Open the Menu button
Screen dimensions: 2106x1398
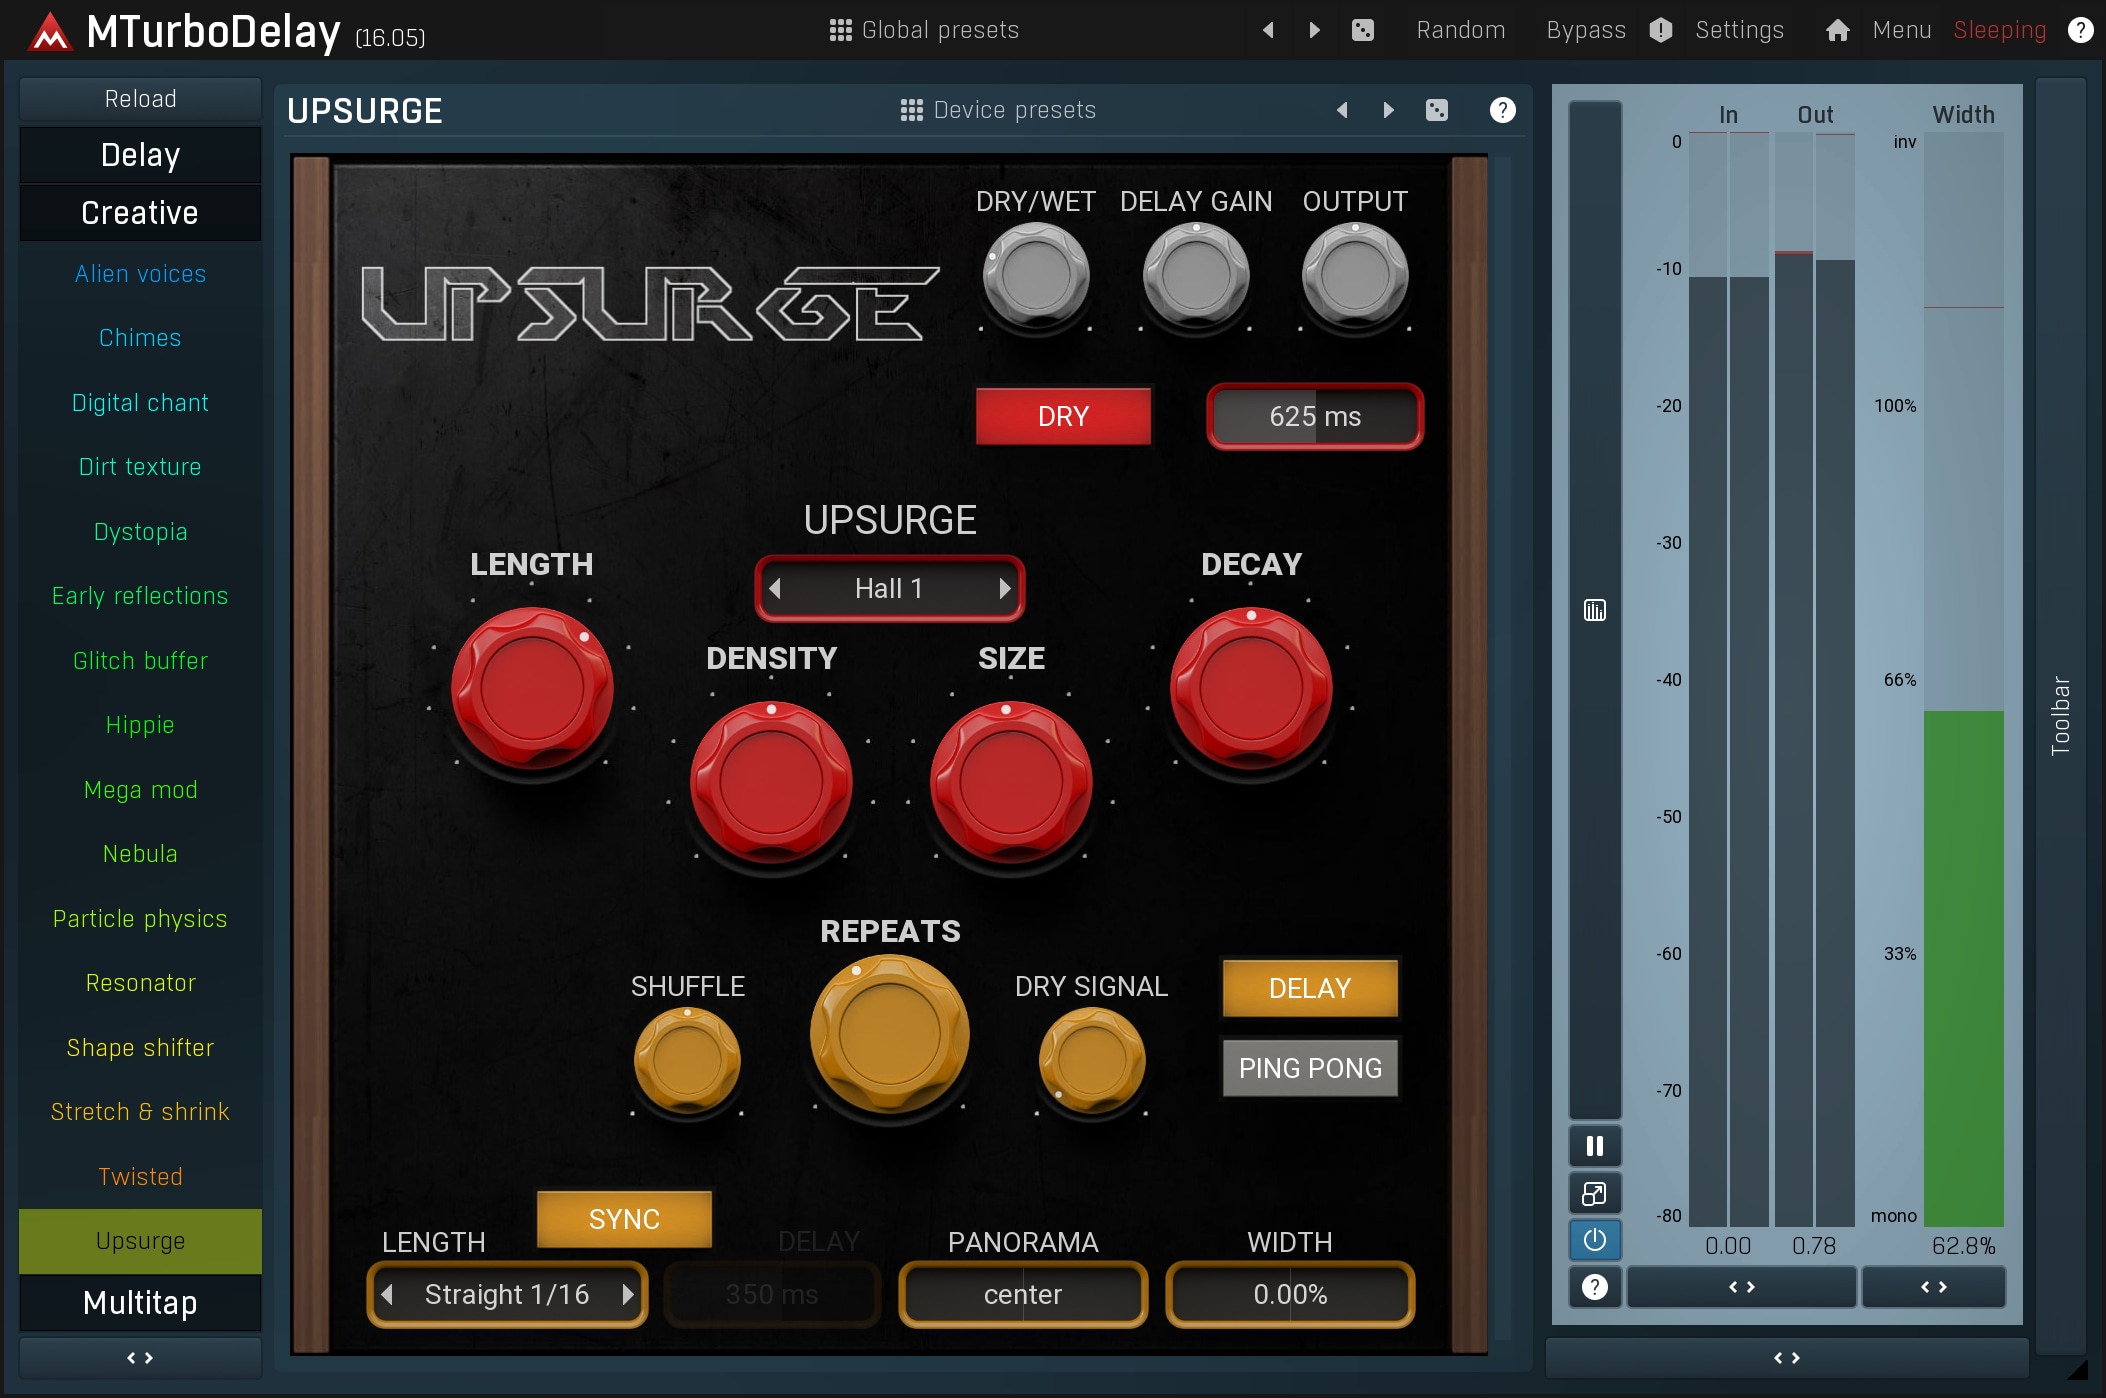pos(1902,30)
